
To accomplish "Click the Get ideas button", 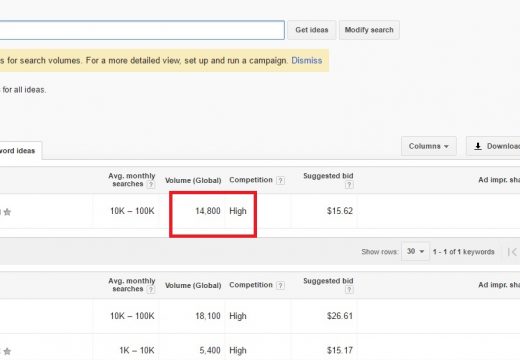I will [312, 30].
